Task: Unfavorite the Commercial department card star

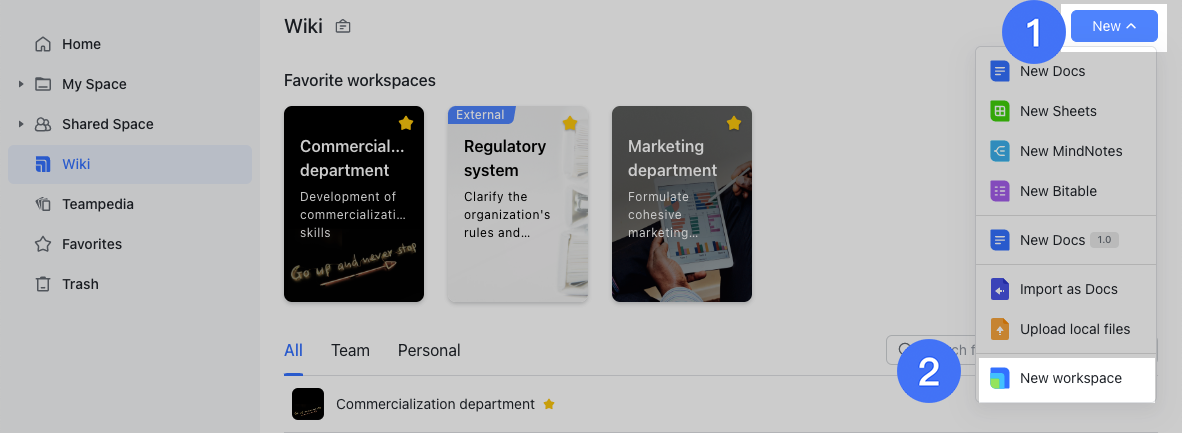Action: [x=406, y=123]
